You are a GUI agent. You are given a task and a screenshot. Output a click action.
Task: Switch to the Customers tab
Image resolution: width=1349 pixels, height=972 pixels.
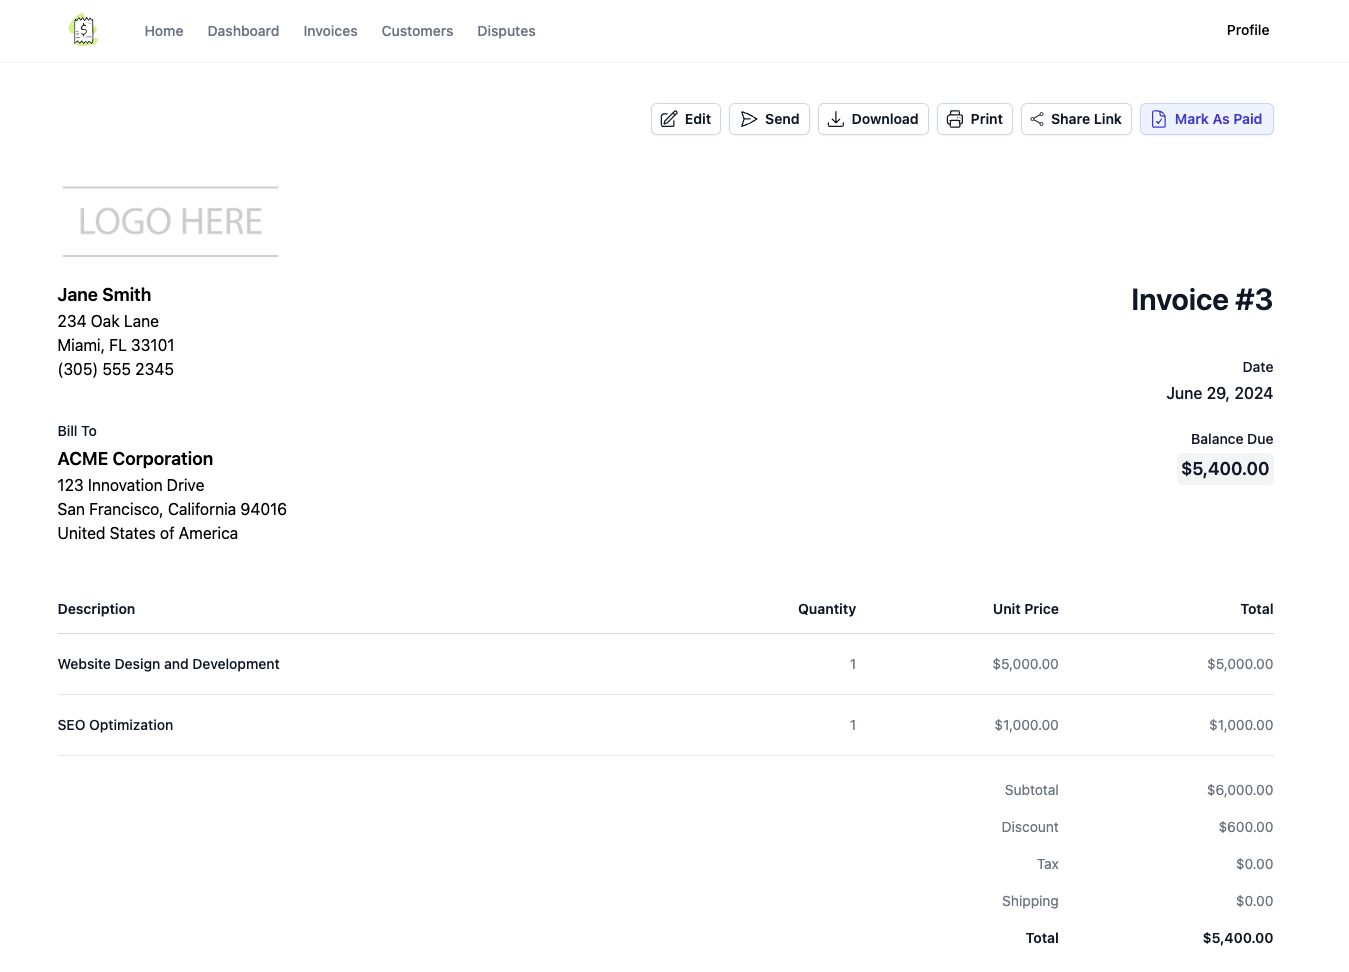coord(417,31)
